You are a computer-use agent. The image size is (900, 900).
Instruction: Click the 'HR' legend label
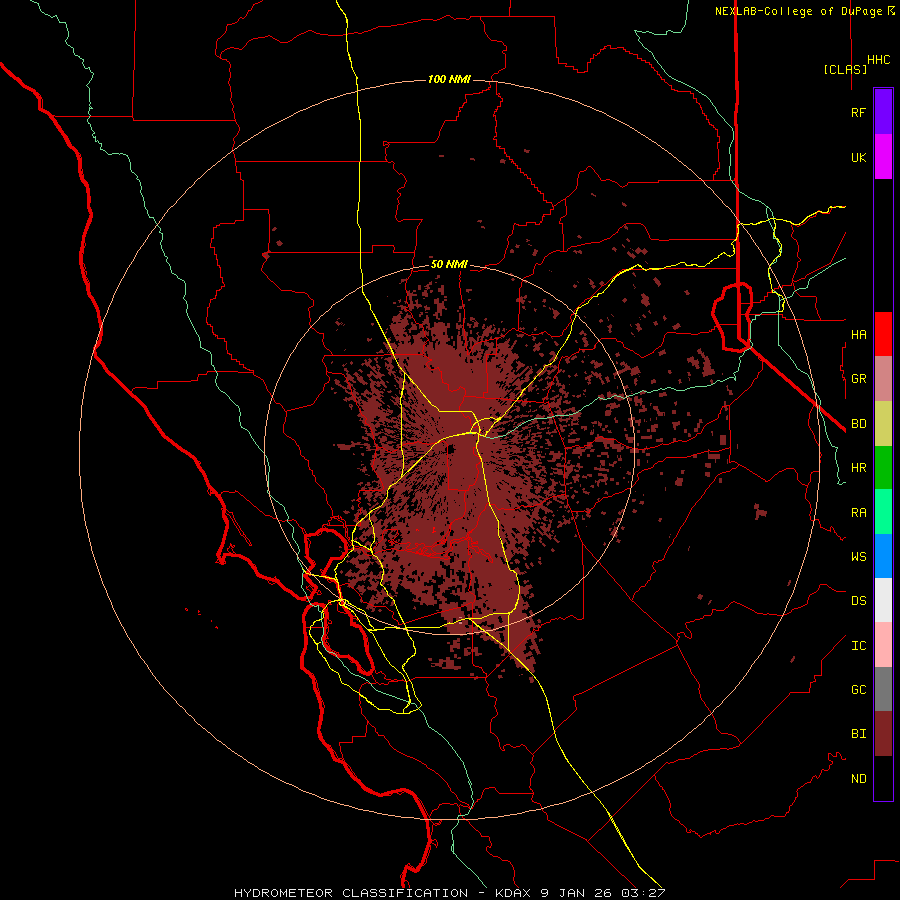click(x=858, y=468)
